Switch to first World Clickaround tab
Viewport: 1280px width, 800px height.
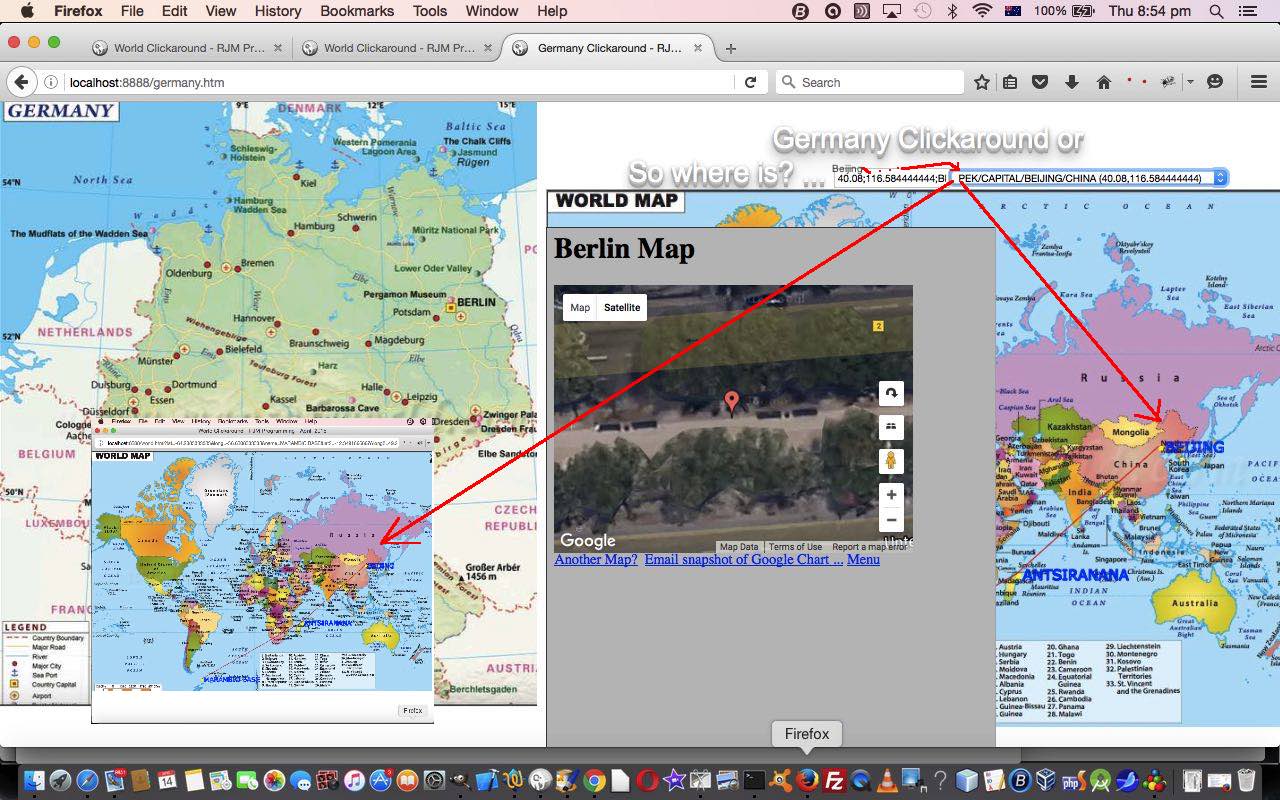tap(187, 48)
